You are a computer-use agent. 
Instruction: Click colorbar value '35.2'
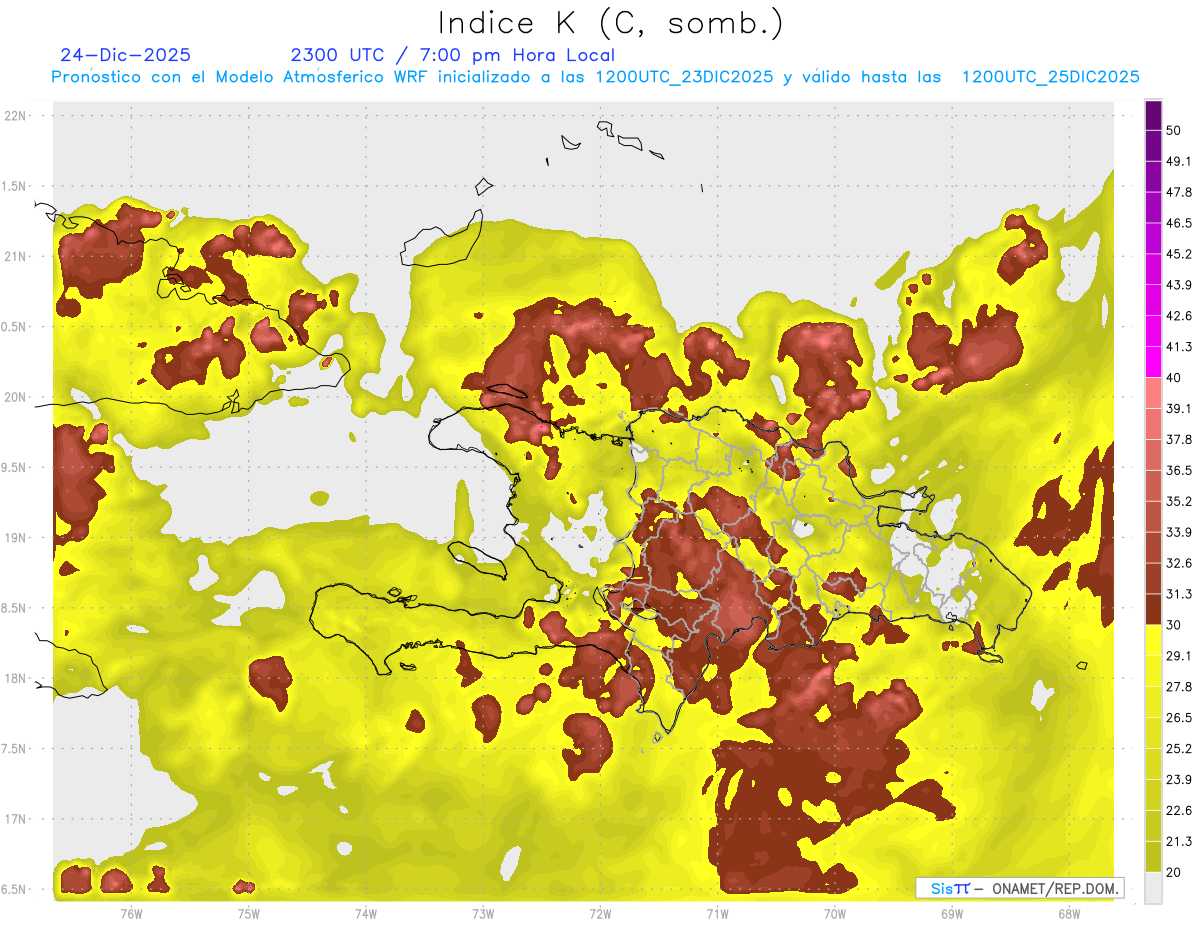[x=1178, y=501]
